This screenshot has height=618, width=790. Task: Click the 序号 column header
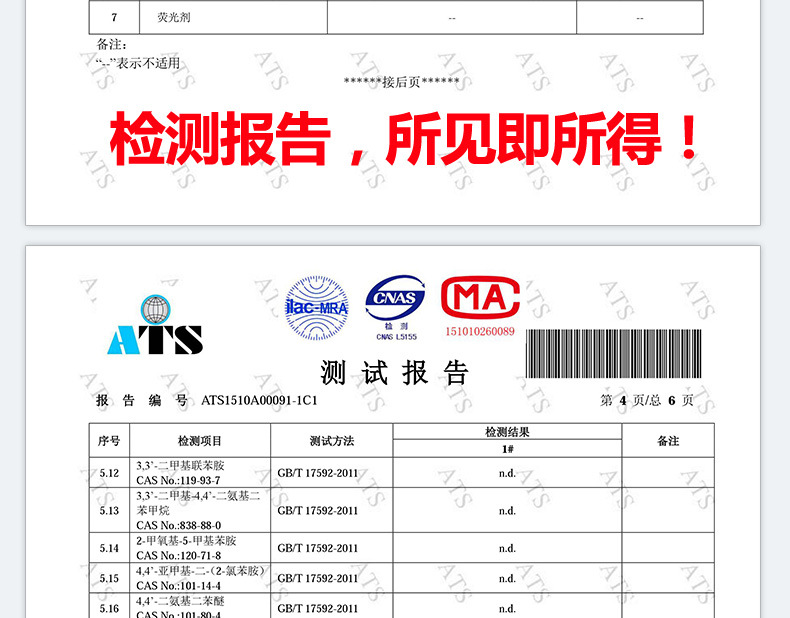coord(109,441)
